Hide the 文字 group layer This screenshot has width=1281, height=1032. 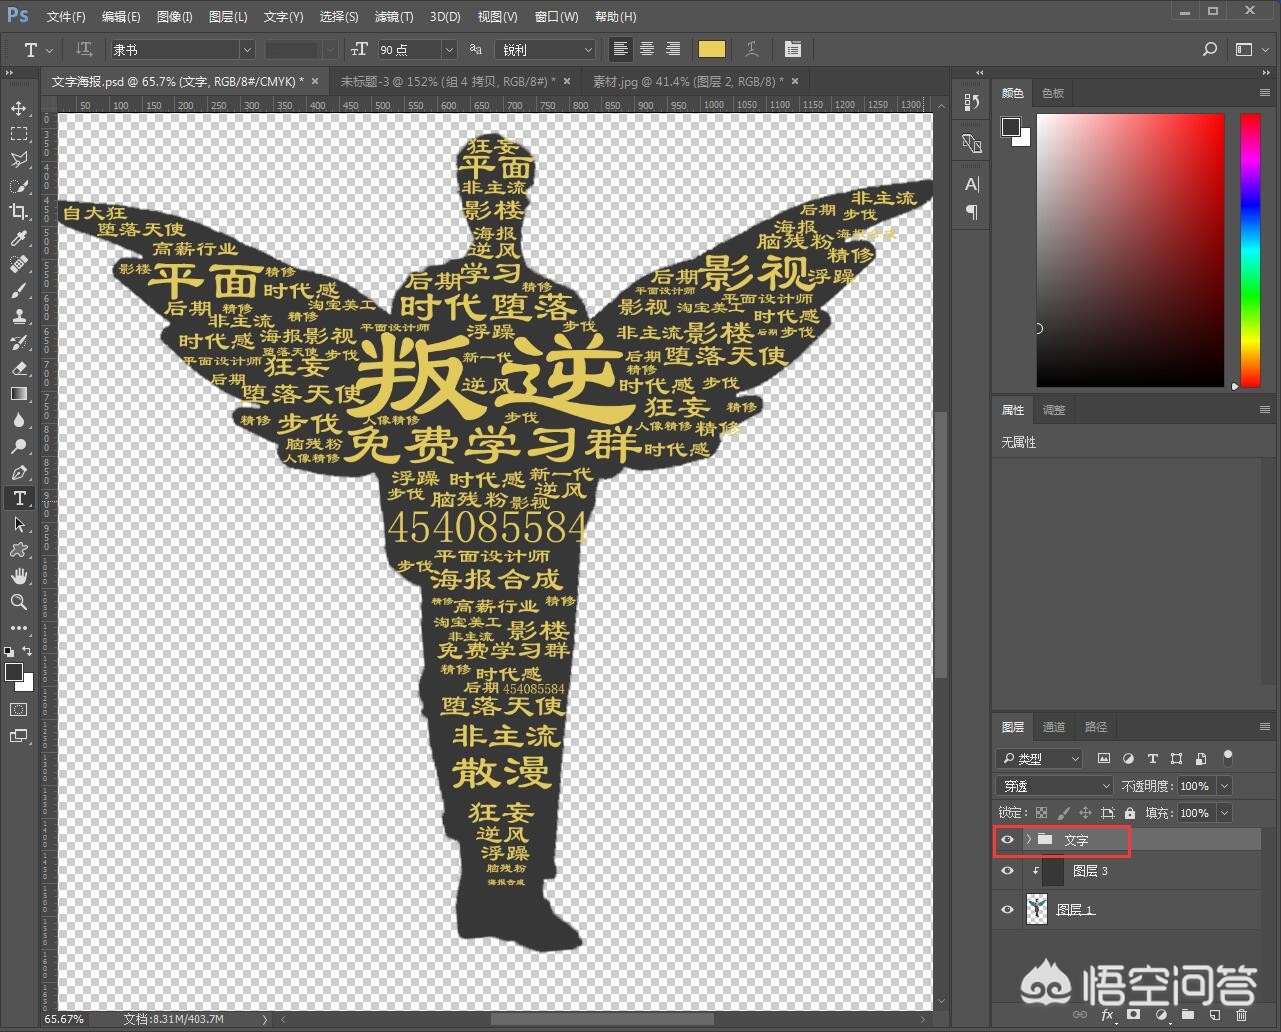(1007, 840)
